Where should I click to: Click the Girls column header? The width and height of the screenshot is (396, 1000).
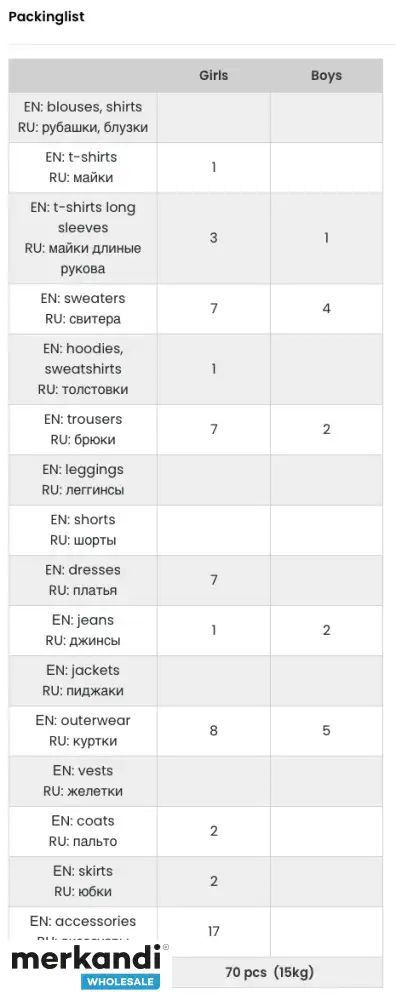[x=214, y=75]
